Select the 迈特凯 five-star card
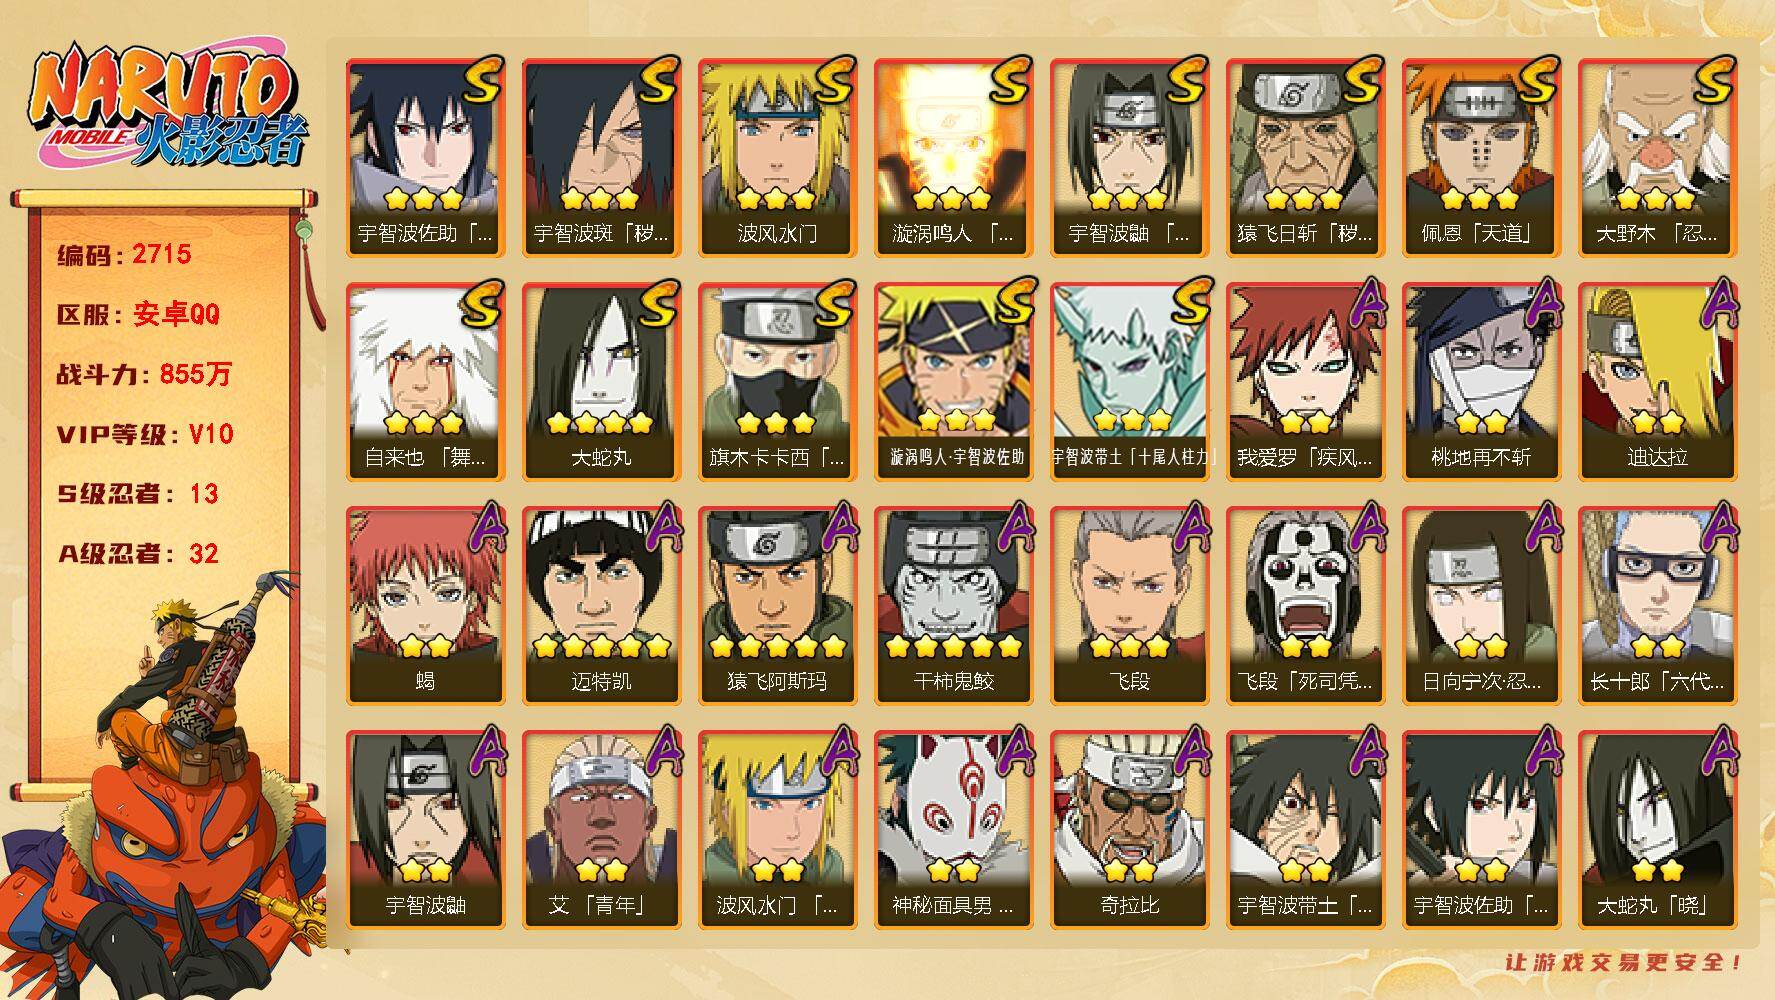1775x1000 pixels. 601,606
